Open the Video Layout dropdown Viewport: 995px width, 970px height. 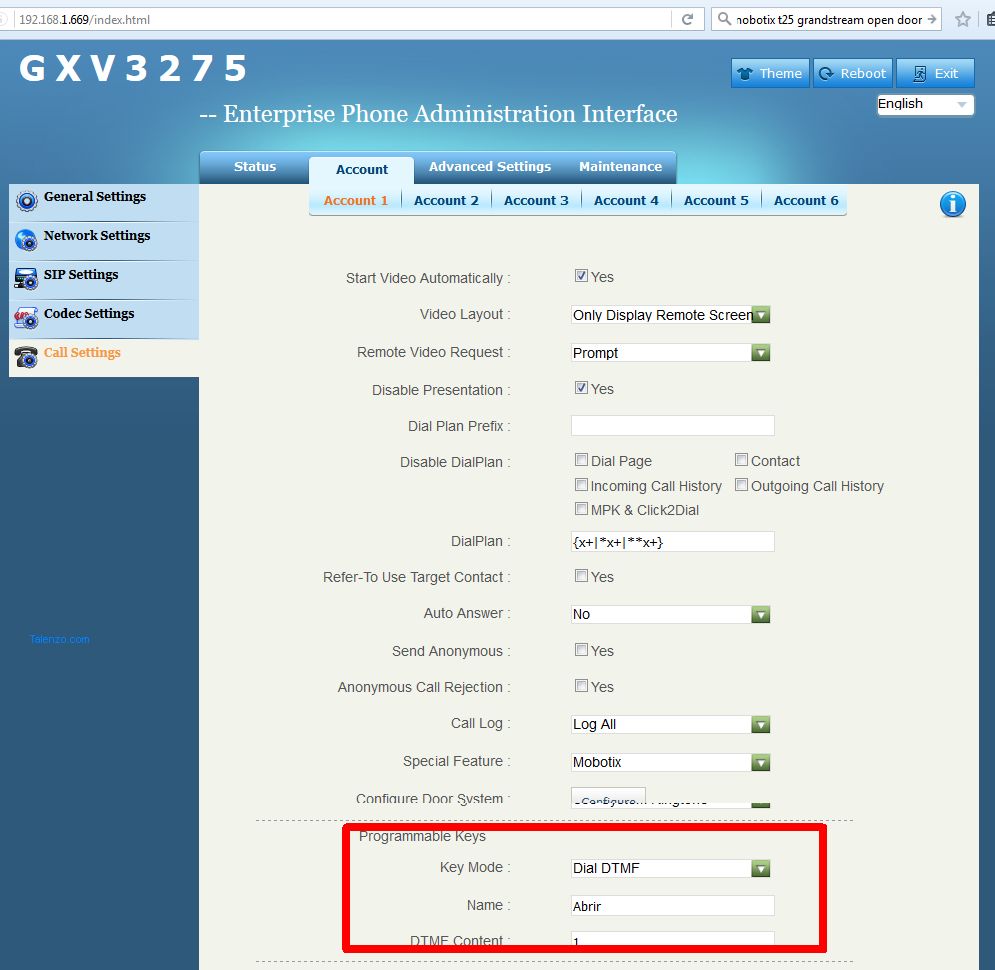tap(671, 315)
